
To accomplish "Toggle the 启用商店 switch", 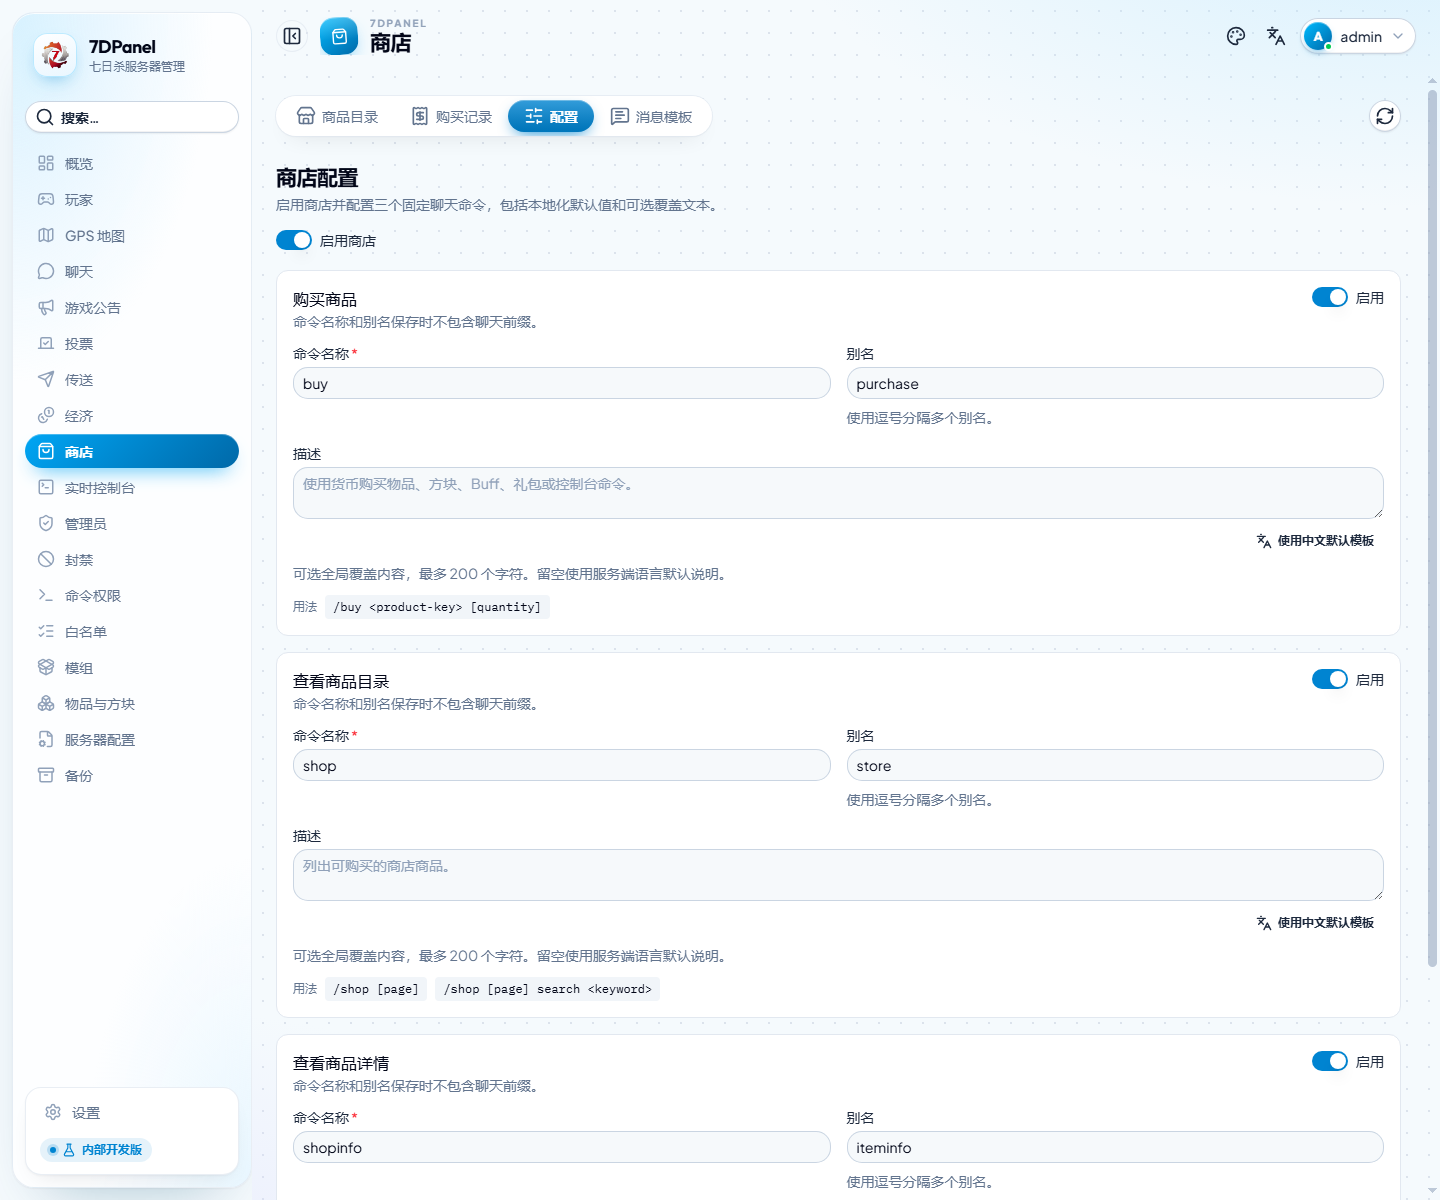I will click(294, 240).
